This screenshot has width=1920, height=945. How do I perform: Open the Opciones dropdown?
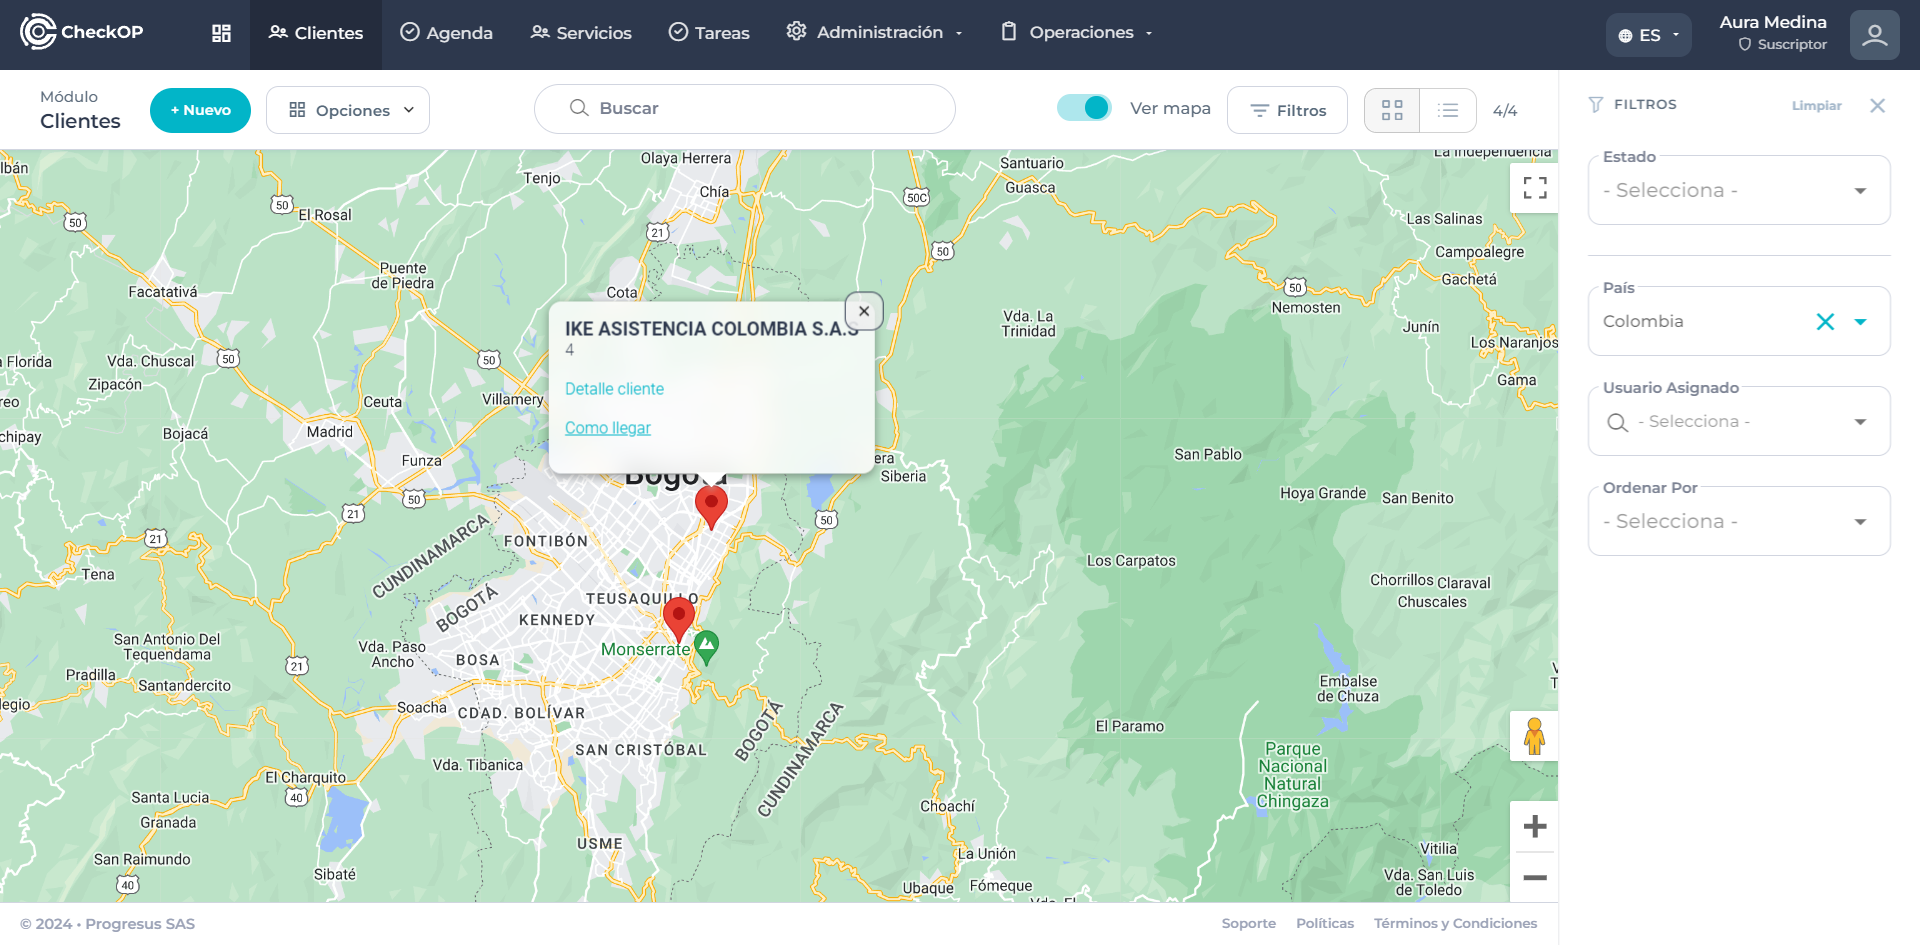tap(348, 110)
